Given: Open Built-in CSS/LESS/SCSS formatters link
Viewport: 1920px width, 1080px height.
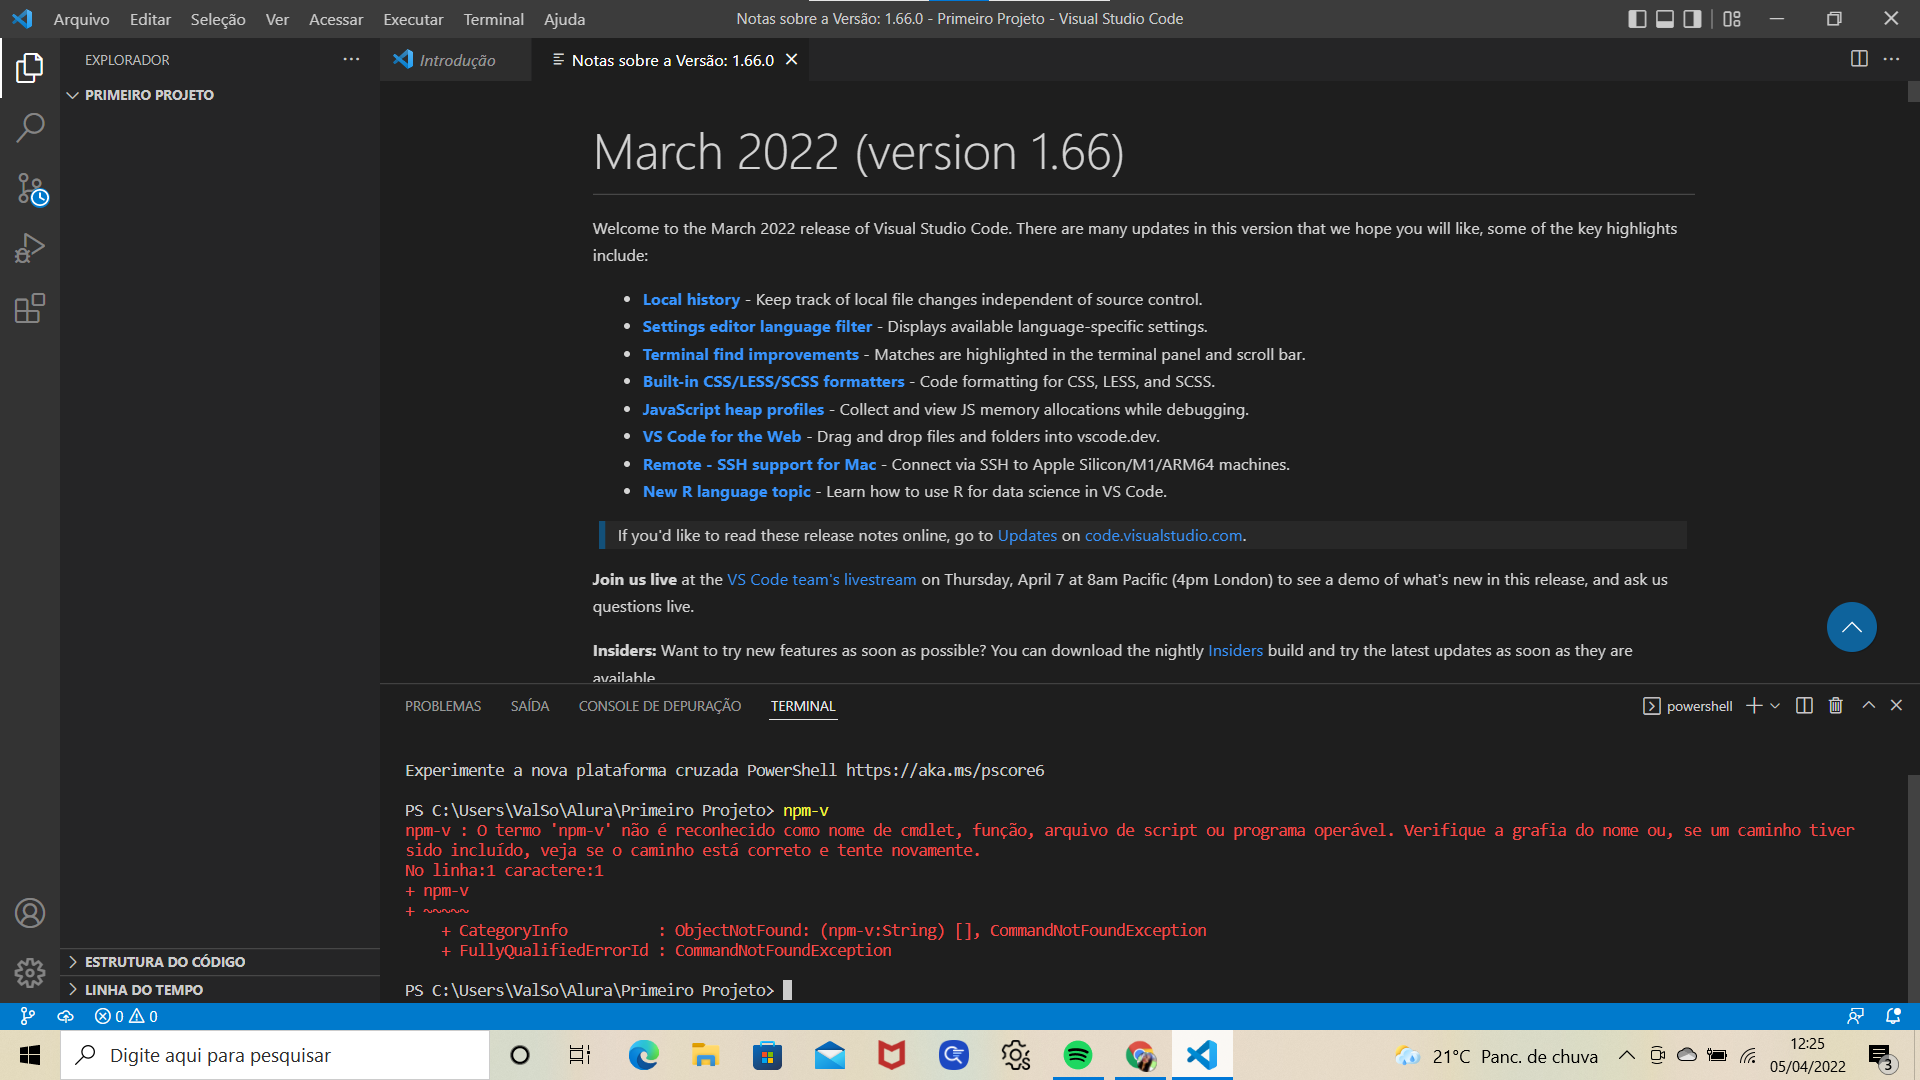Looking at the screenshot, I should point(773,381).
